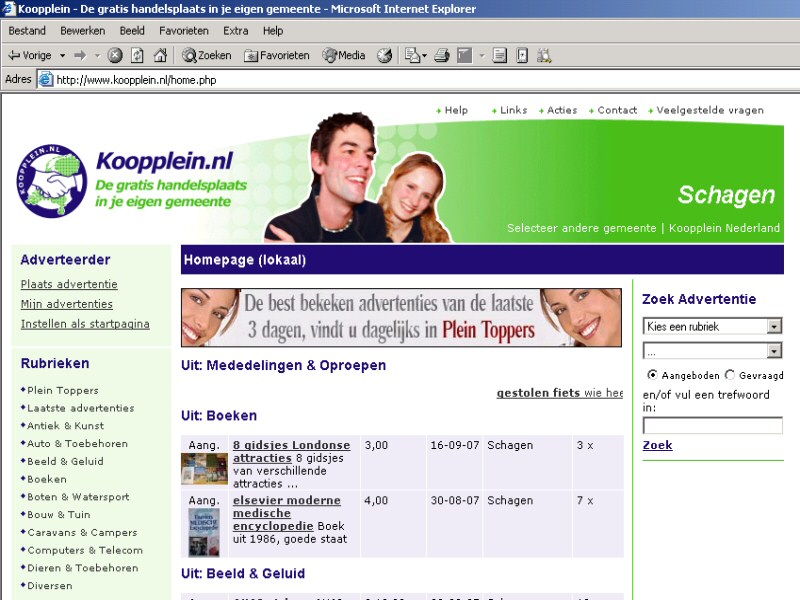Click the Forward arrow toolbar icon
Image resolution: width=800 pixels, height=600 pixels.
(80, 55)
